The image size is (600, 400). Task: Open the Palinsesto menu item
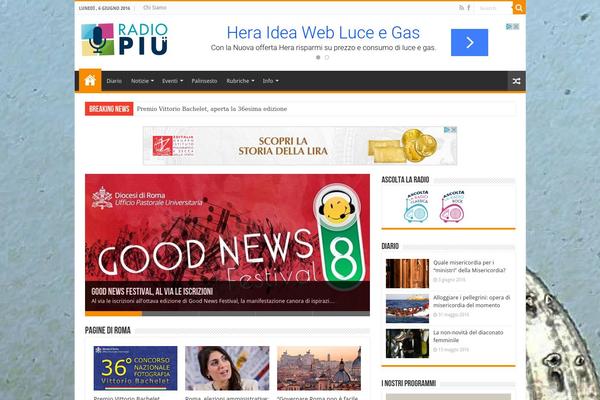[x=204, y=81]
